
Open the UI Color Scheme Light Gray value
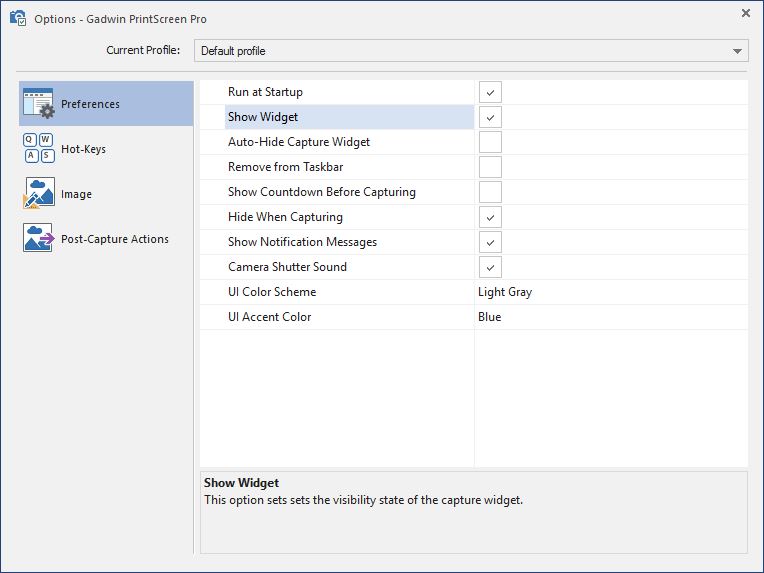[505, 292]
